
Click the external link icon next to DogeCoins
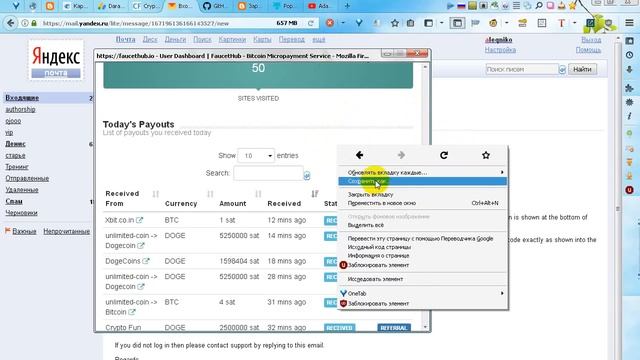click(146, 261)
